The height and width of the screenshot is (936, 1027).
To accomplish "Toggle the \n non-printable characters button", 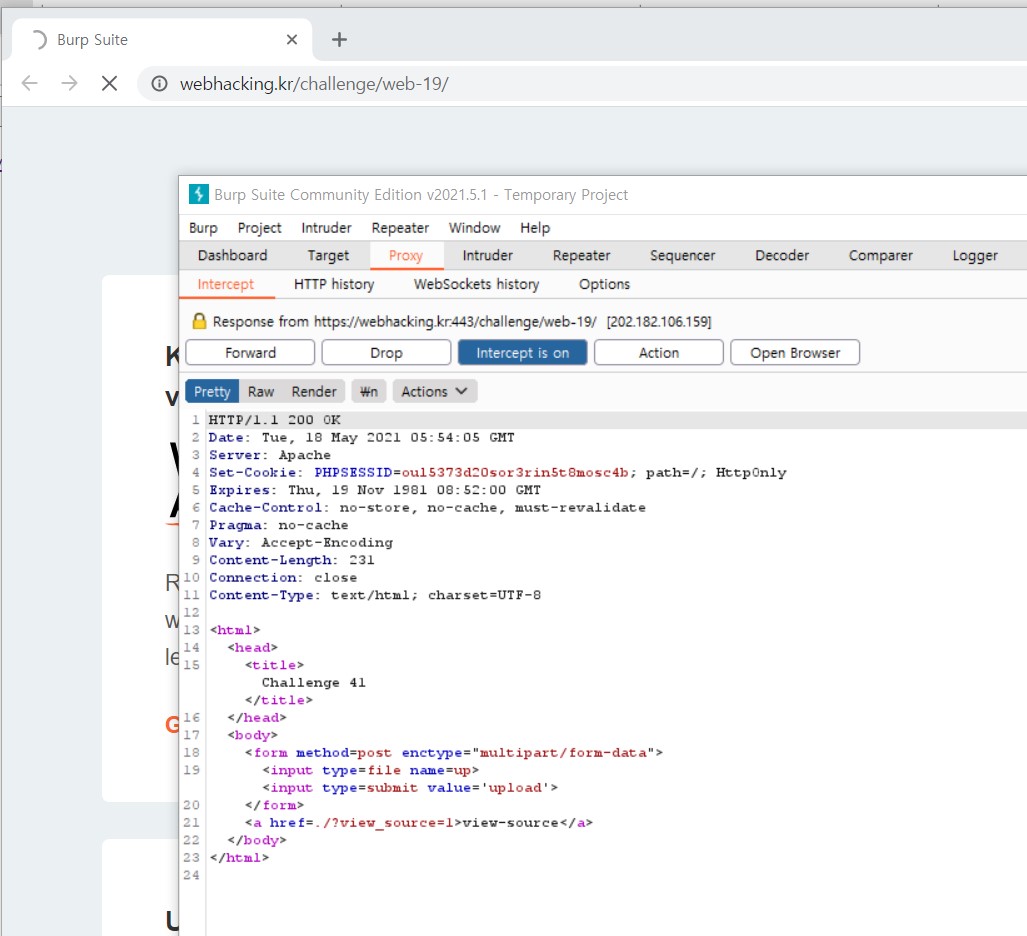I will (x=369, y=392).
